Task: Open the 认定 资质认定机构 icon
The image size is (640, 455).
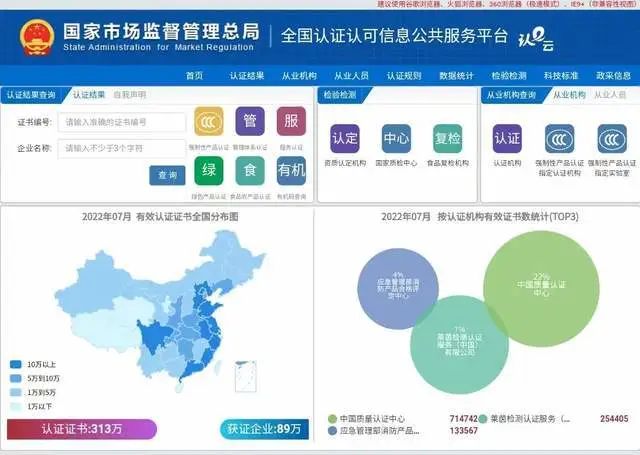Action: pyautogui.click(x=345, y=138)
